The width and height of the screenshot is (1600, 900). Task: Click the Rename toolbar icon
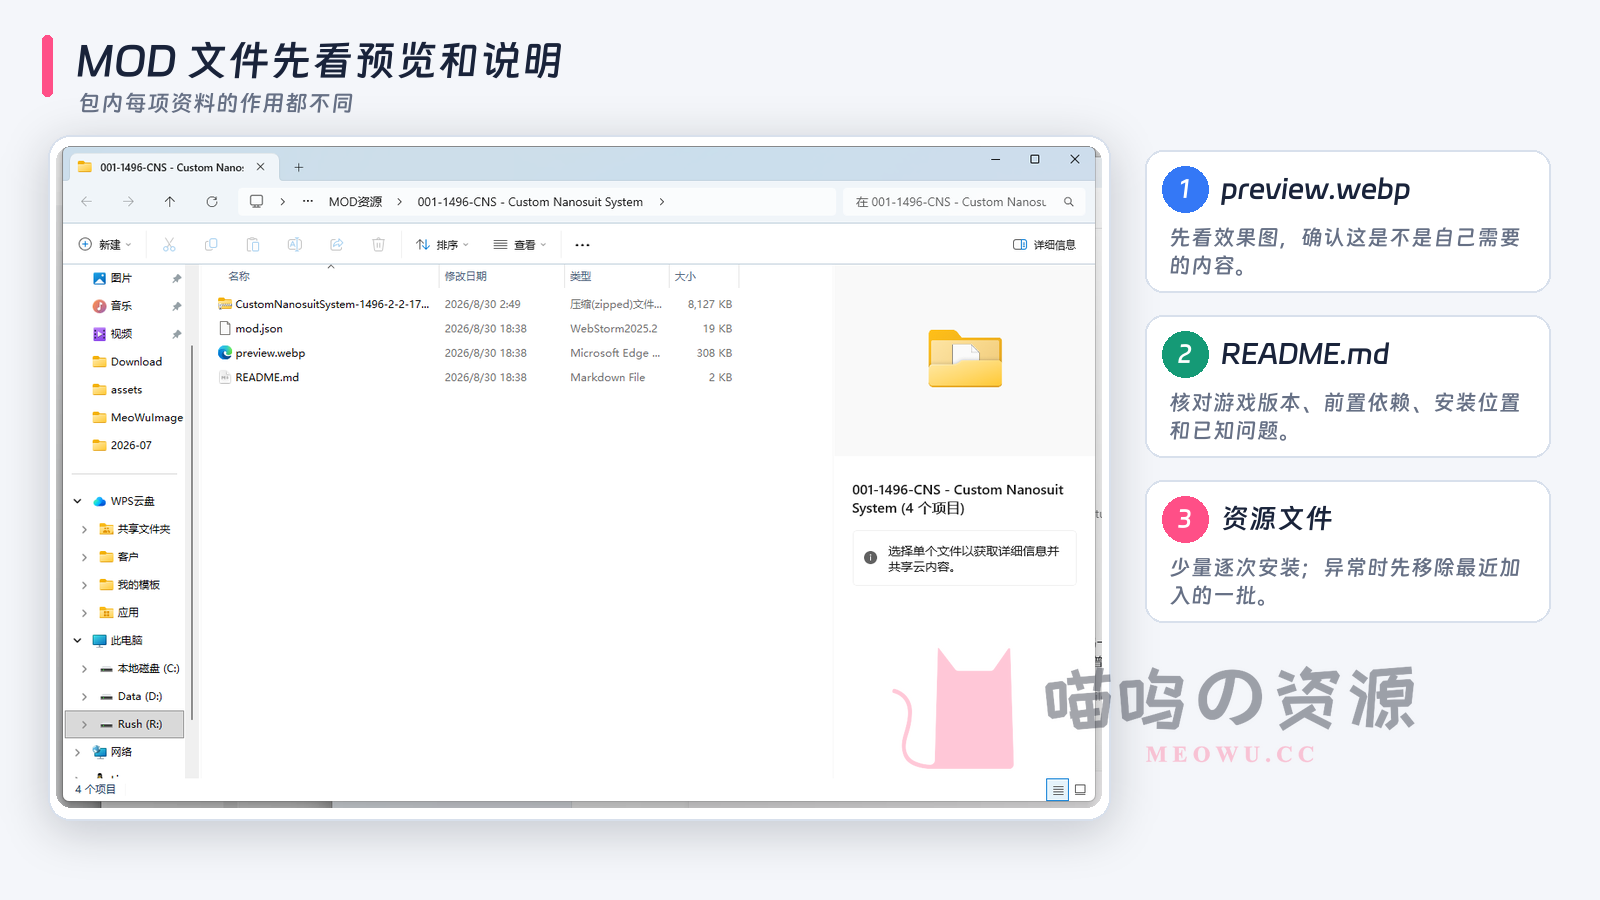click(295, 244)
